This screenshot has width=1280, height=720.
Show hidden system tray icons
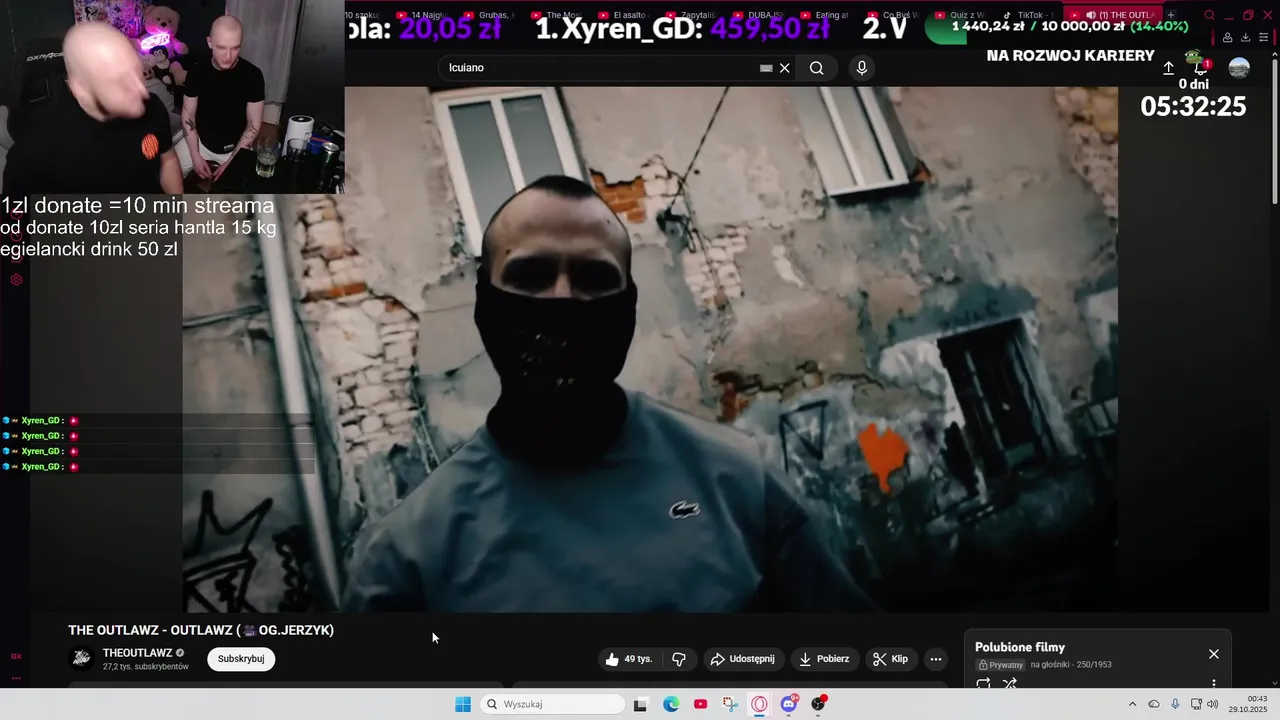tap(1132, 704)
